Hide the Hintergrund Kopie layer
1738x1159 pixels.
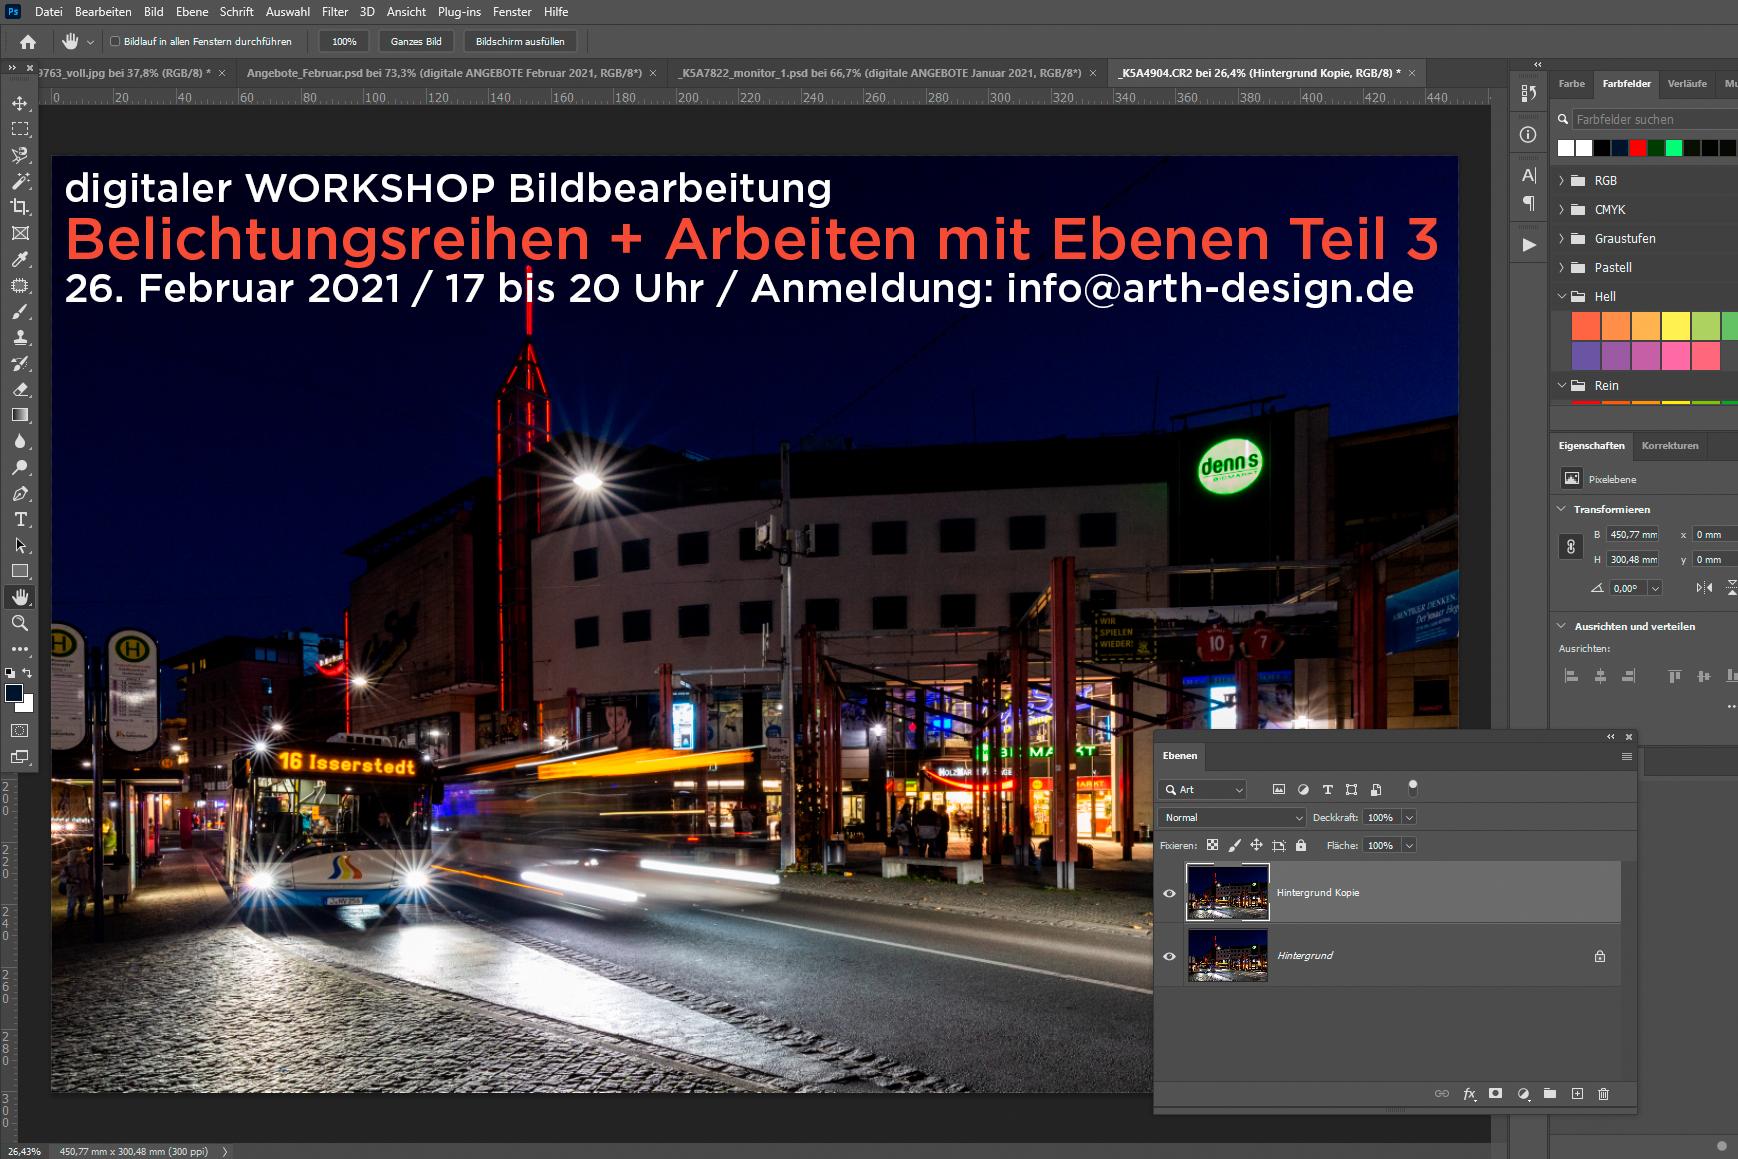pos(1169,893)
